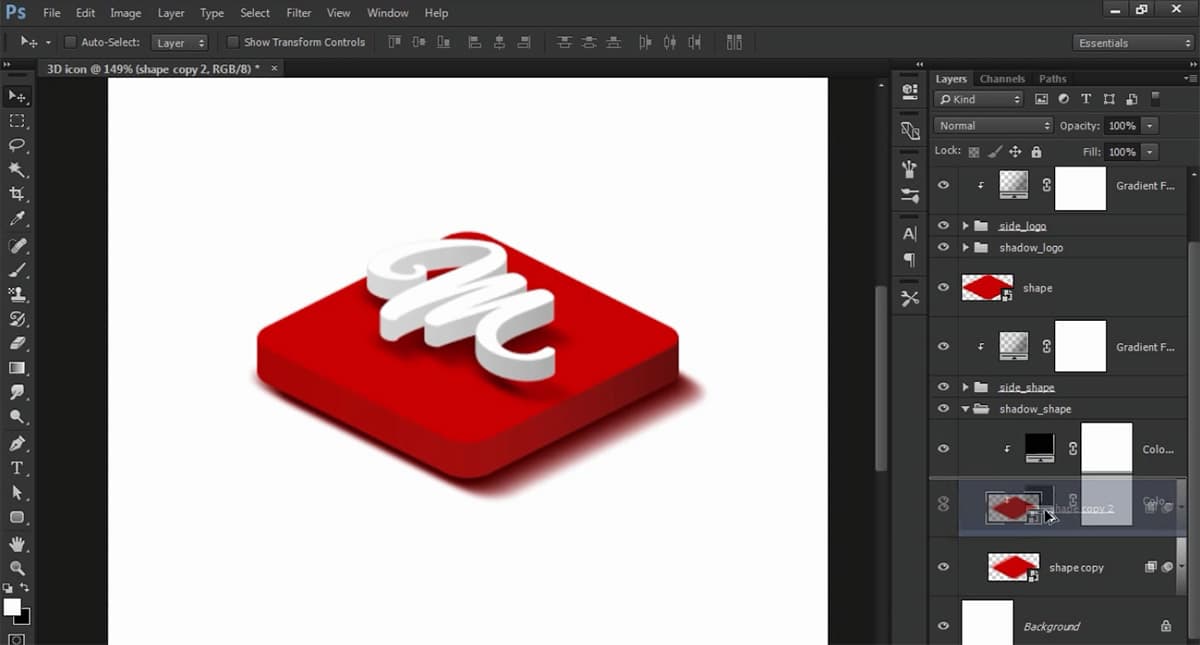Expand the side_logo group

(x=965, y=226)
